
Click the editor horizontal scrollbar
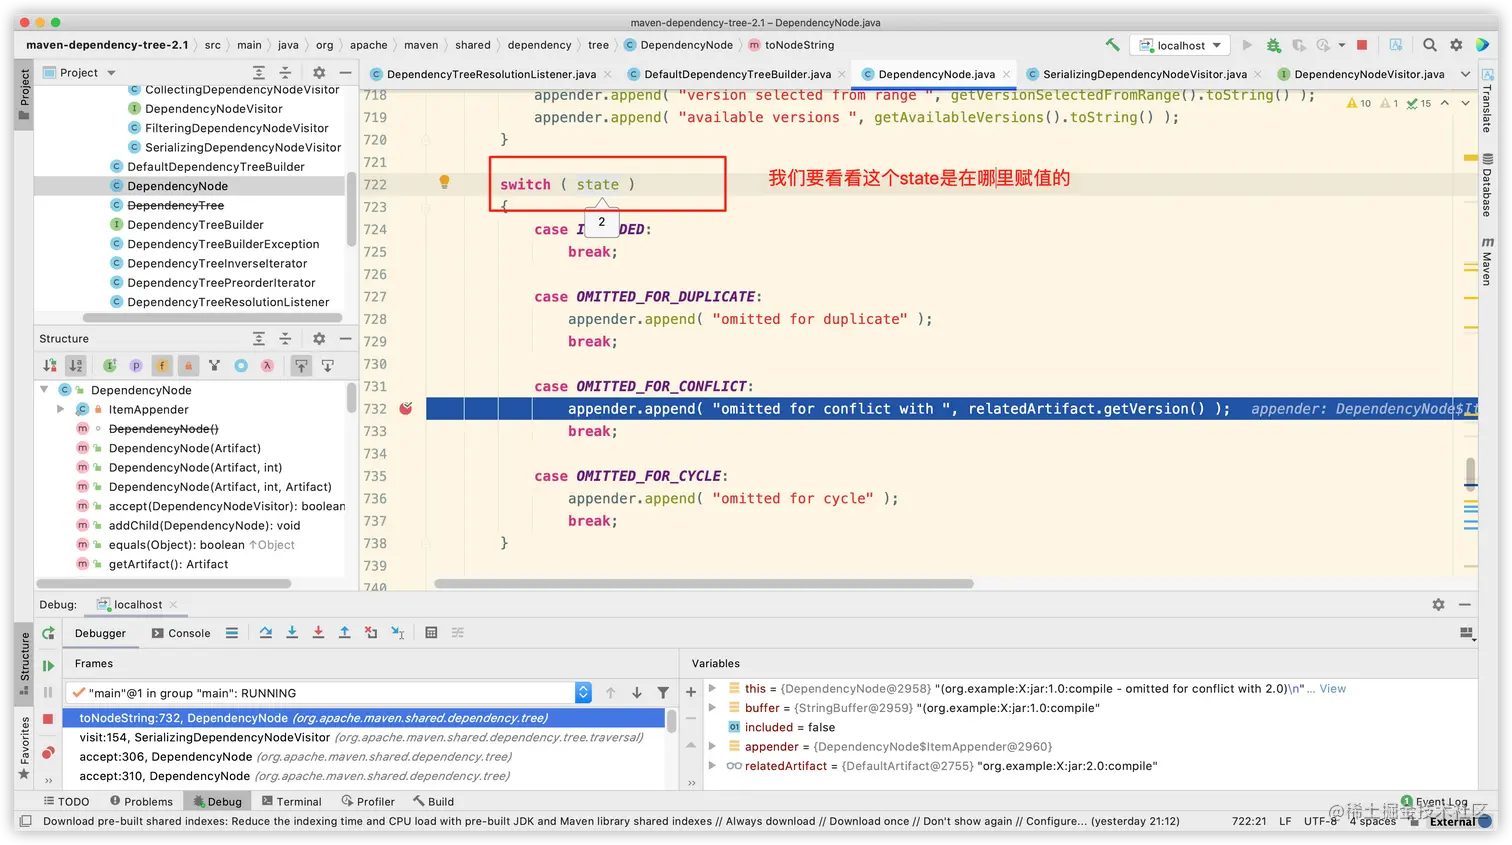(x=703, y=583)
